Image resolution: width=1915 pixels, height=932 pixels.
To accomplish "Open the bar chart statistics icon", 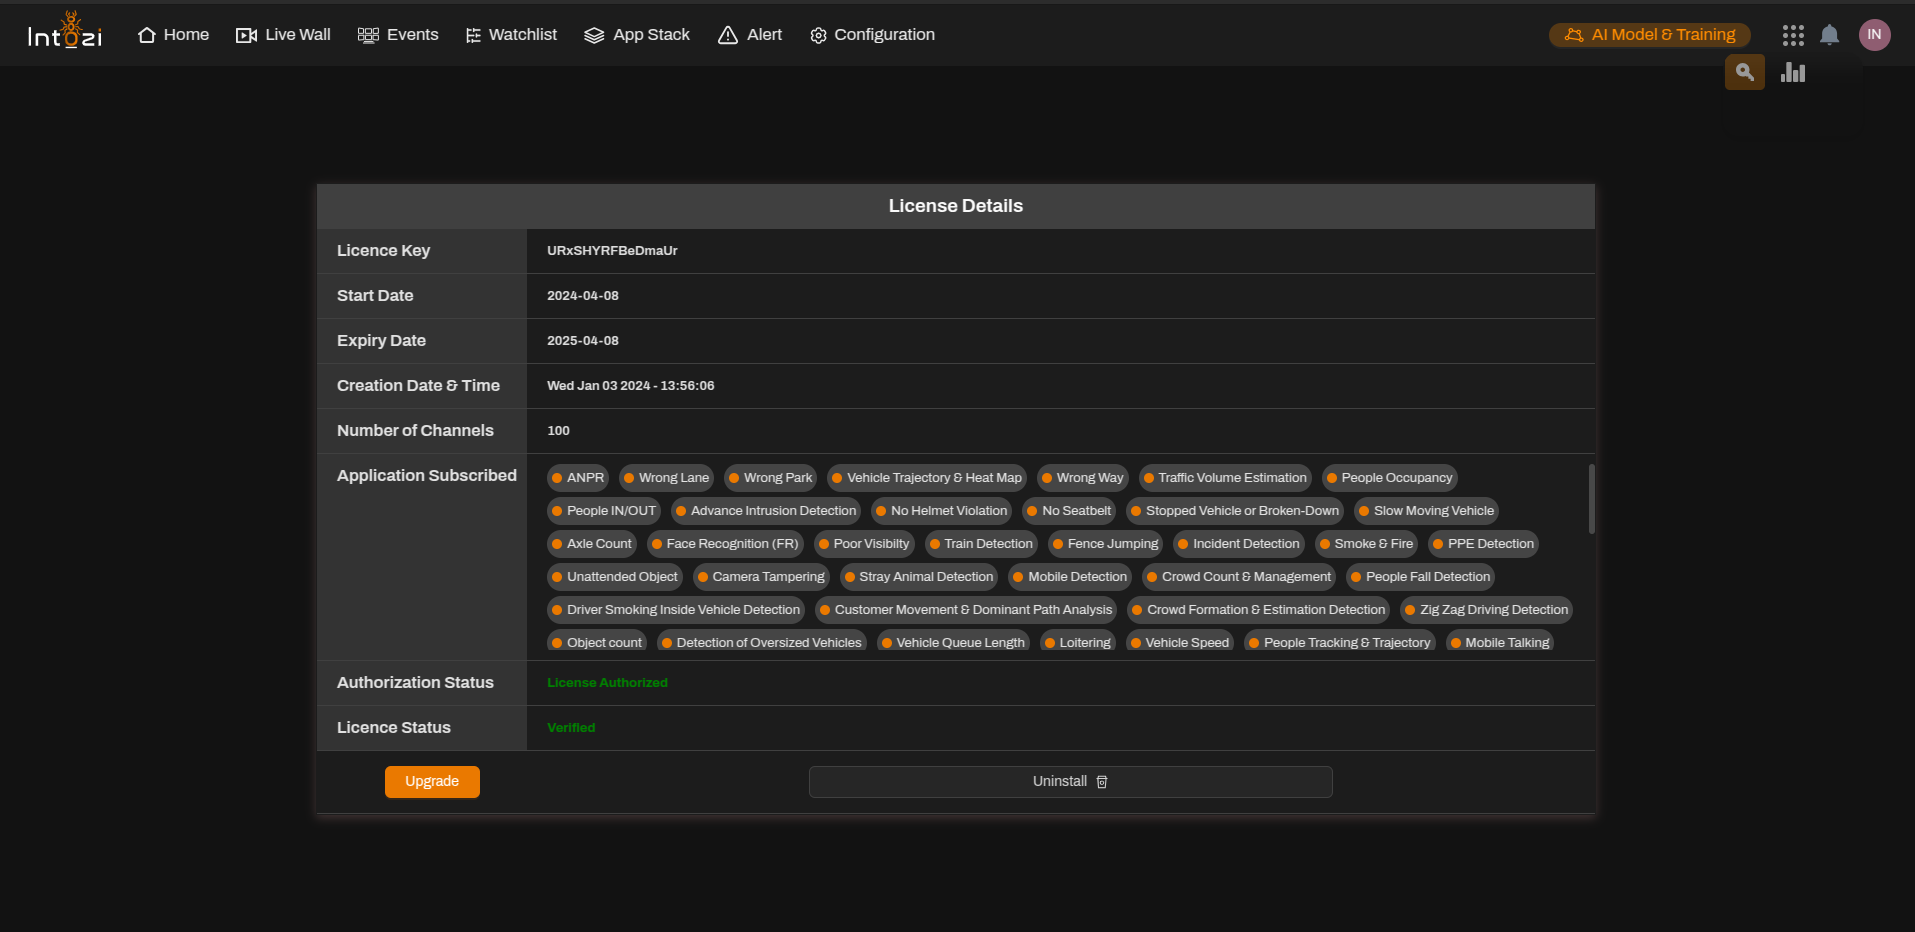I will point(1793,72).
